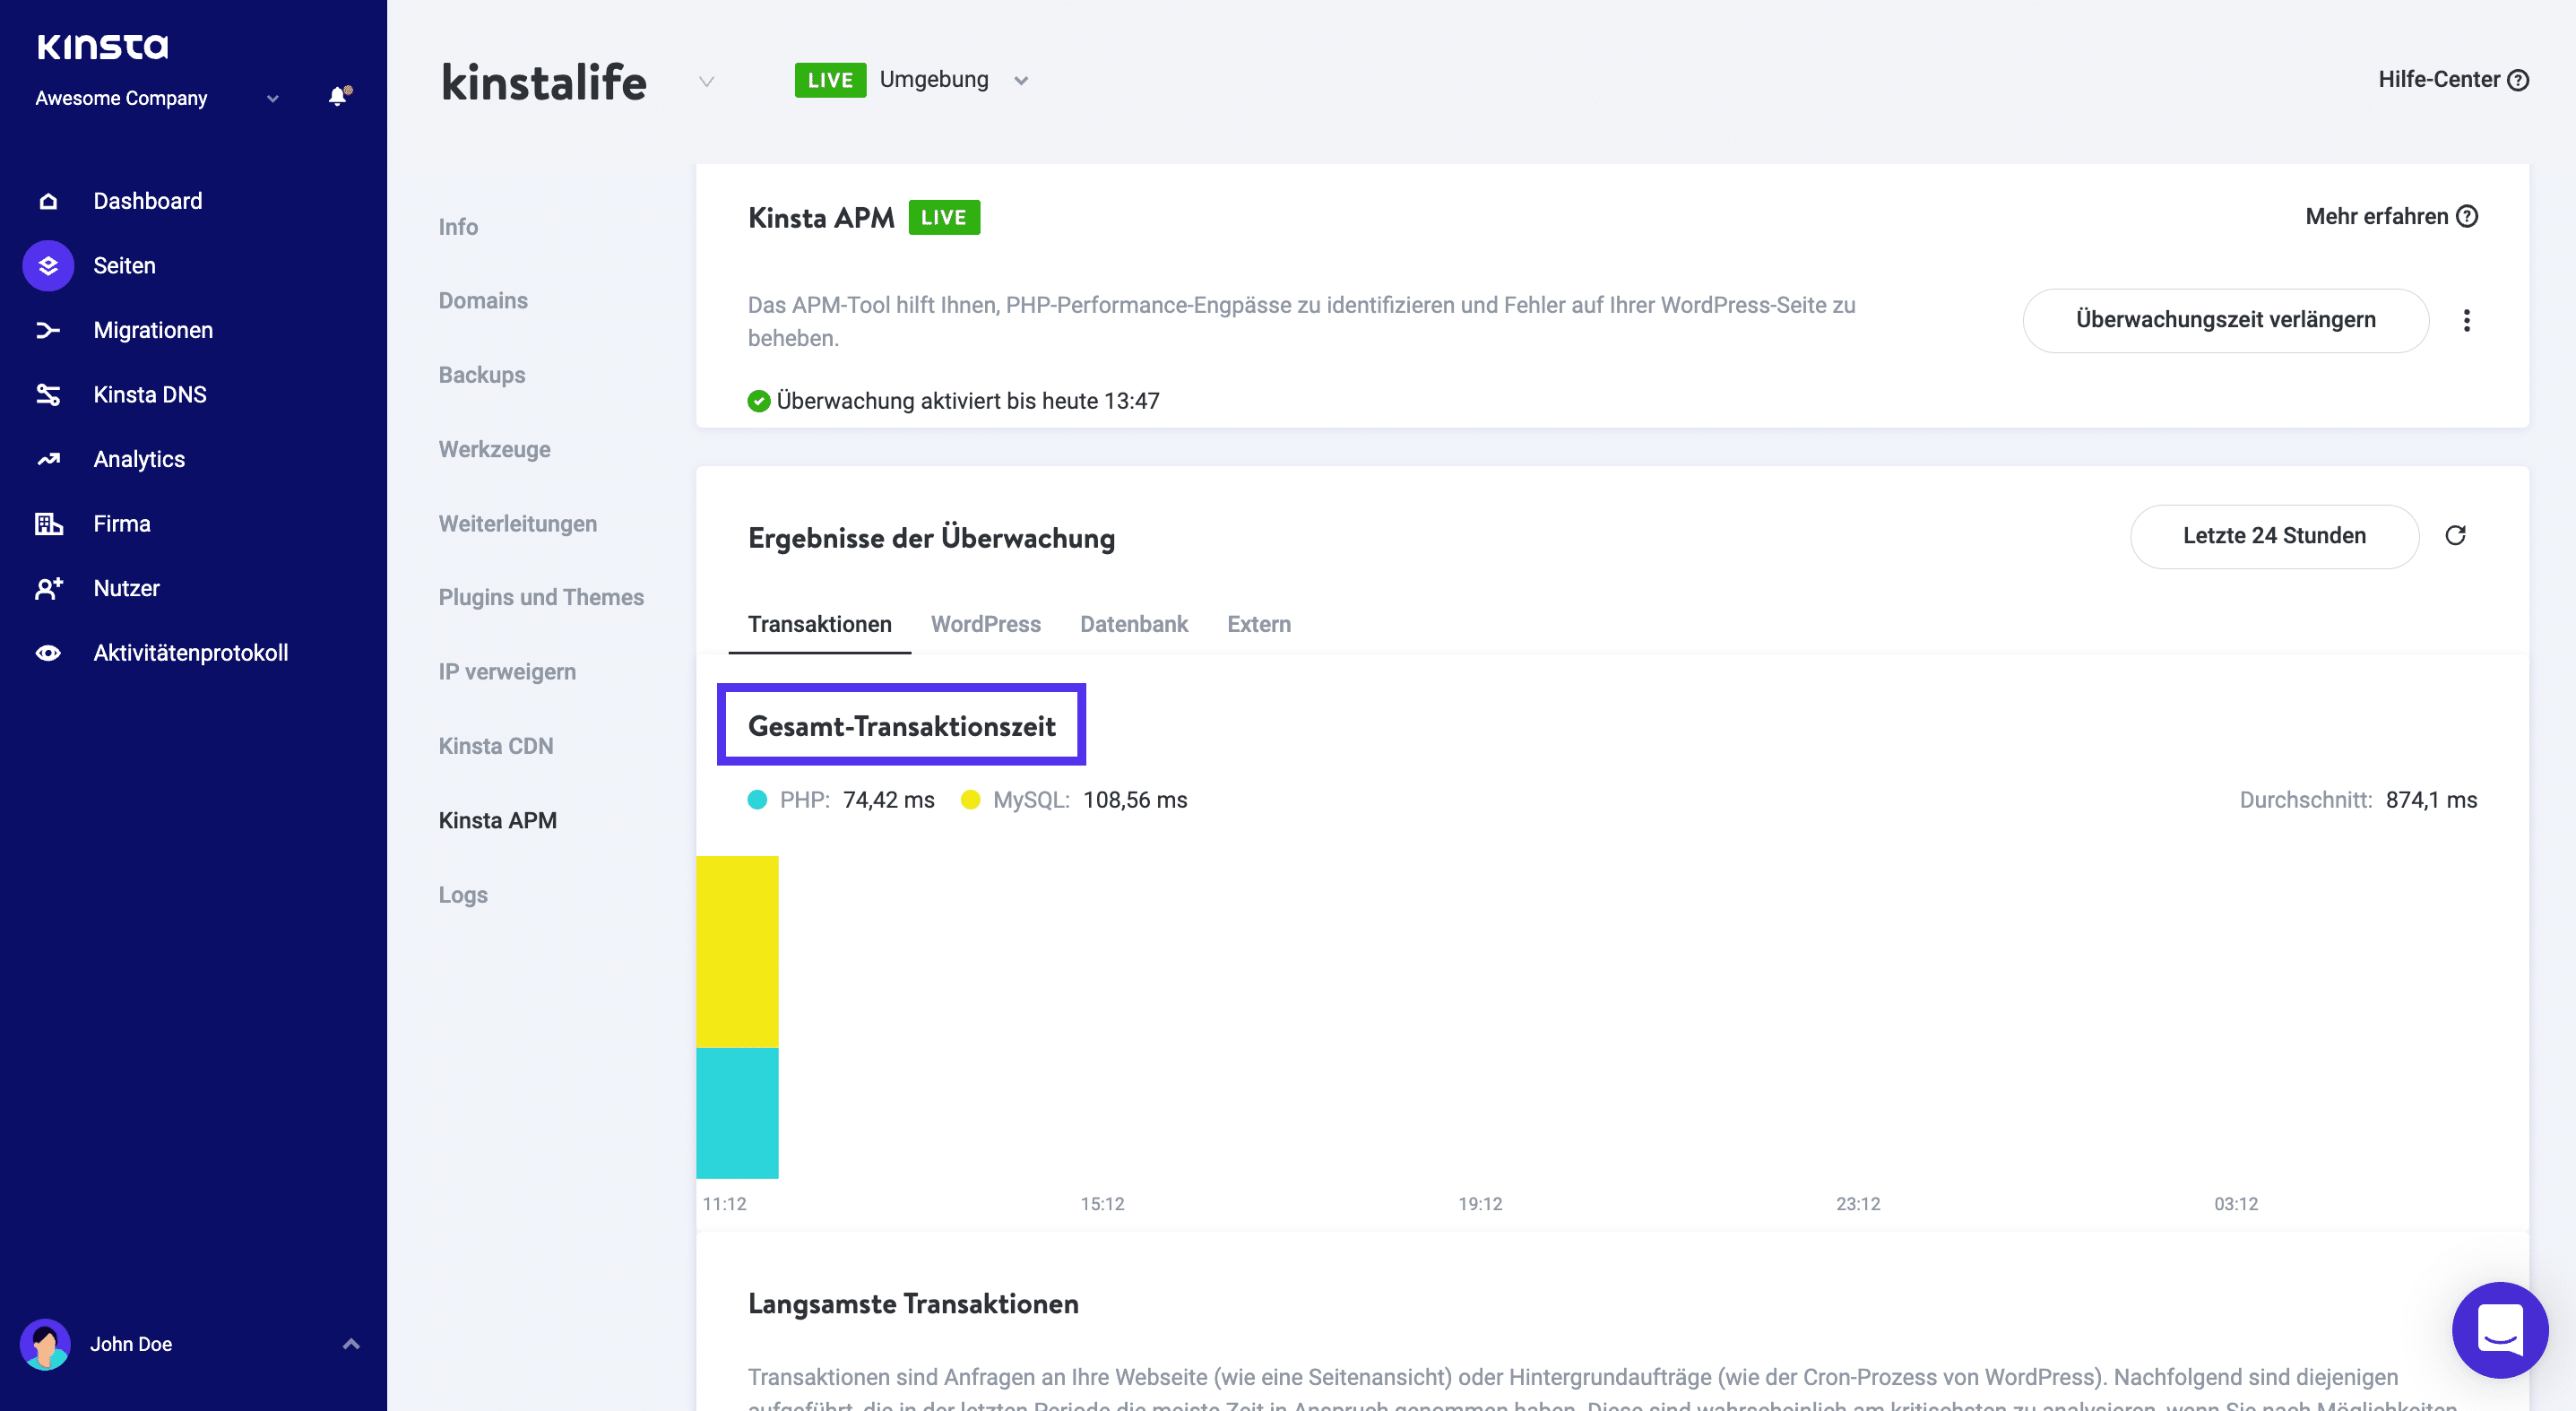This screenshot has width=2576, height=1411.
Task: Open Backups site section
Action: pyautogui.click(x=482, y=375)
